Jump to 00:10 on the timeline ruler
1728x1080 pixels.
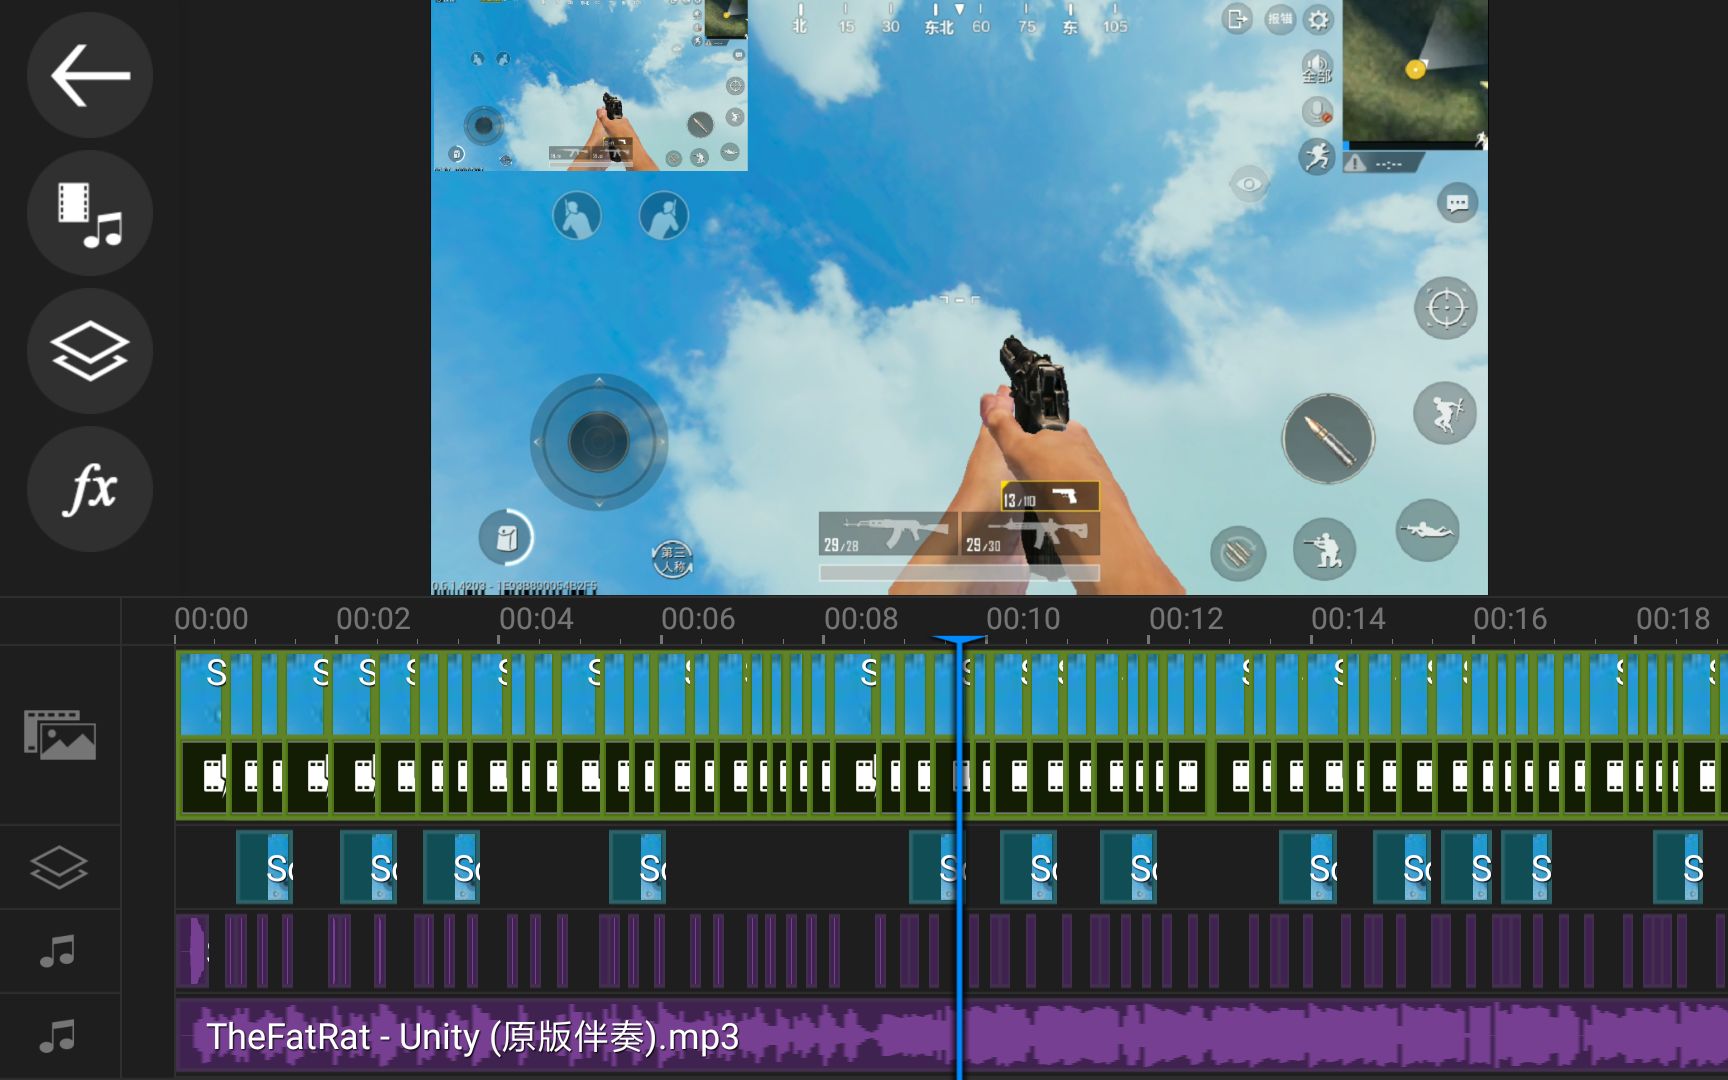tap(1023, 619)
